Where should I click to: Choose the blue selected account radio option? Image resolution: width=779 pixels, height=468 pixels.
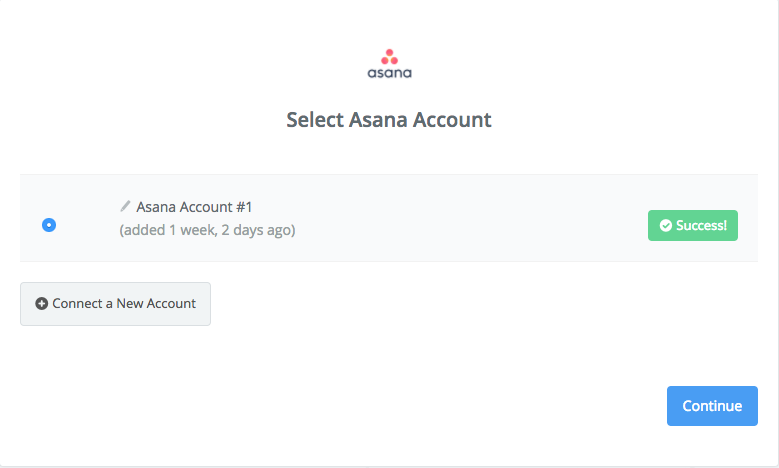point(49,225)
